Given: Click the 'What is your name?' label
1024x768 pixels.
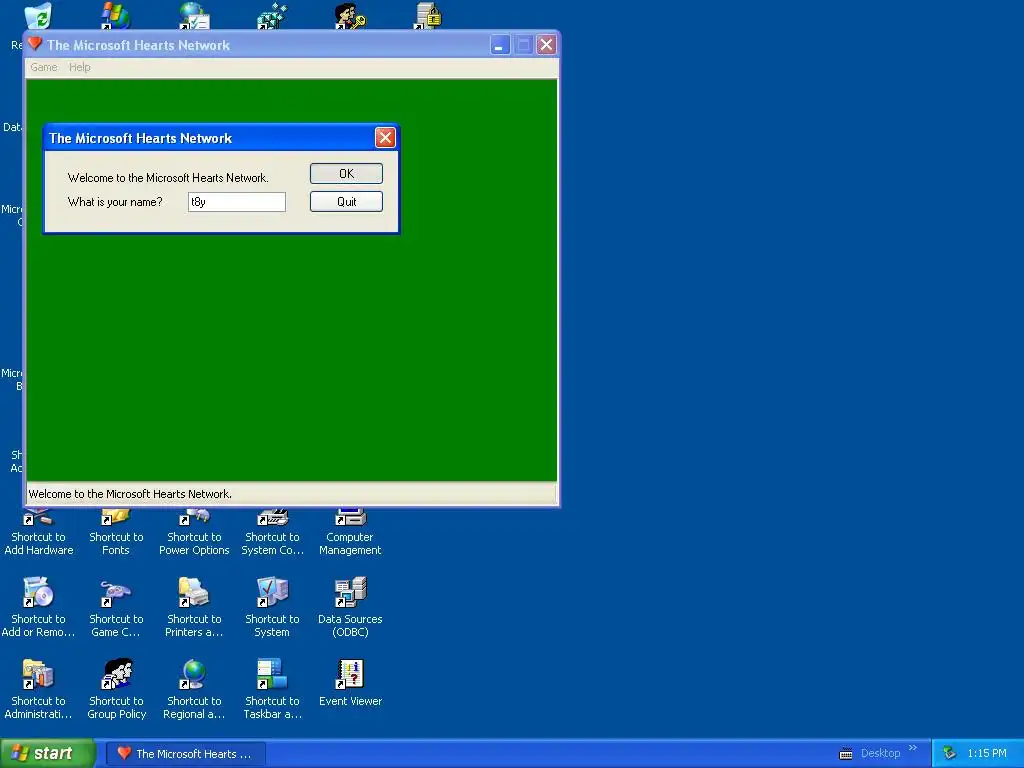Looking at the screenshot, I should pyautogui.click(x=115, y=202).
